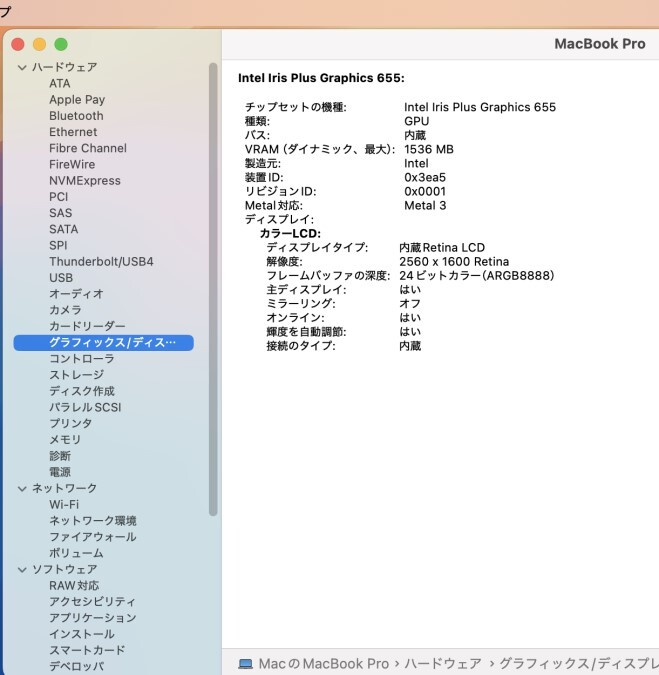Click the VRAM value 1536 MB
Viewport: 659px width, 675px height.
(429, 149)
